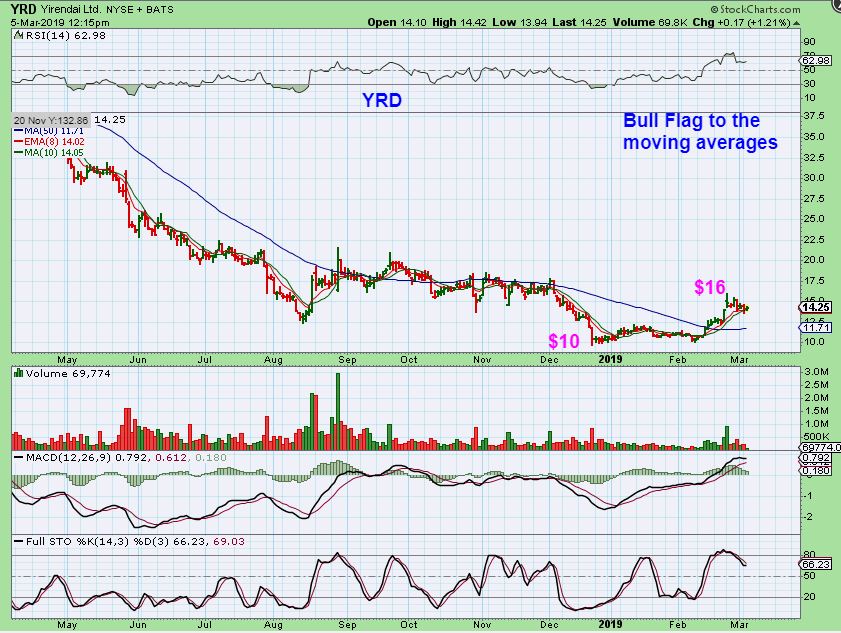Click the Bull Flag to the moving averages note

[699, 131]
